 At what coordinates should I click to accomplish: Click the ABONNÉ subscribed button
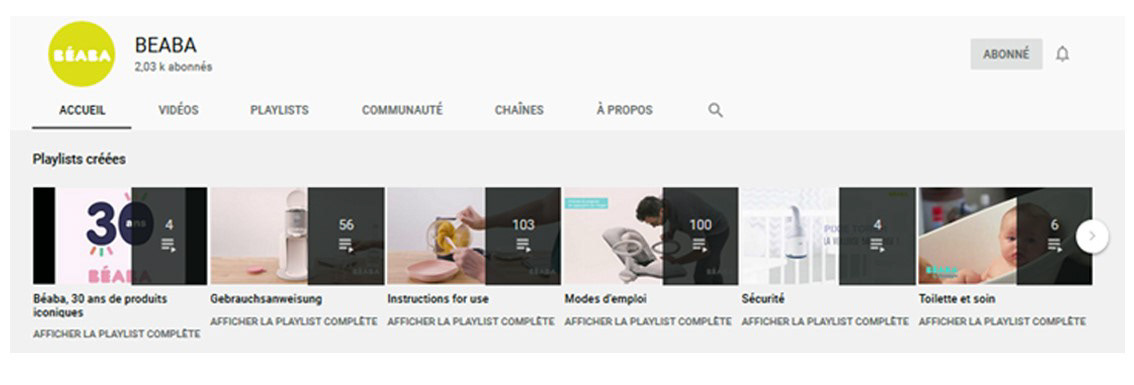coord(1006,54)
